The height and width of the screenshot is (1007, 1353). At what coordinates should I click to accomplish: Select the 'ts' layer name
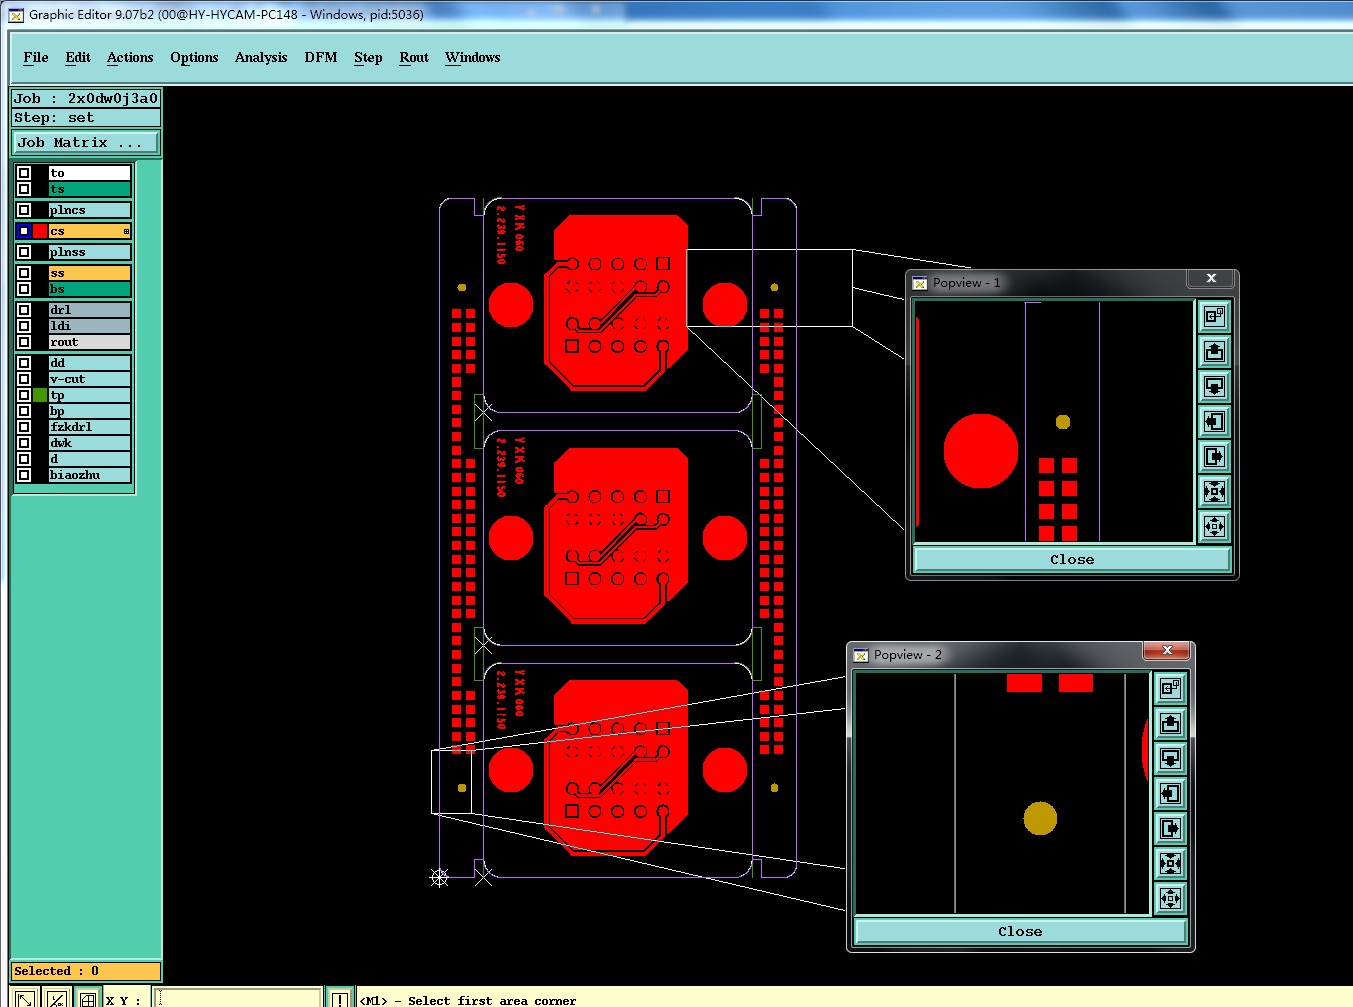[x=89, y=189]
